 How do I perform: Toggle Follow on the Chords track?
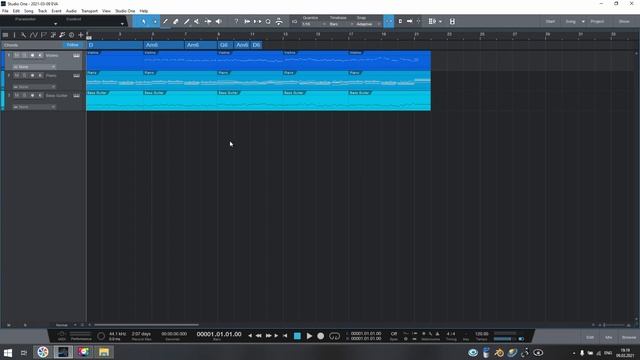(72, 45)
